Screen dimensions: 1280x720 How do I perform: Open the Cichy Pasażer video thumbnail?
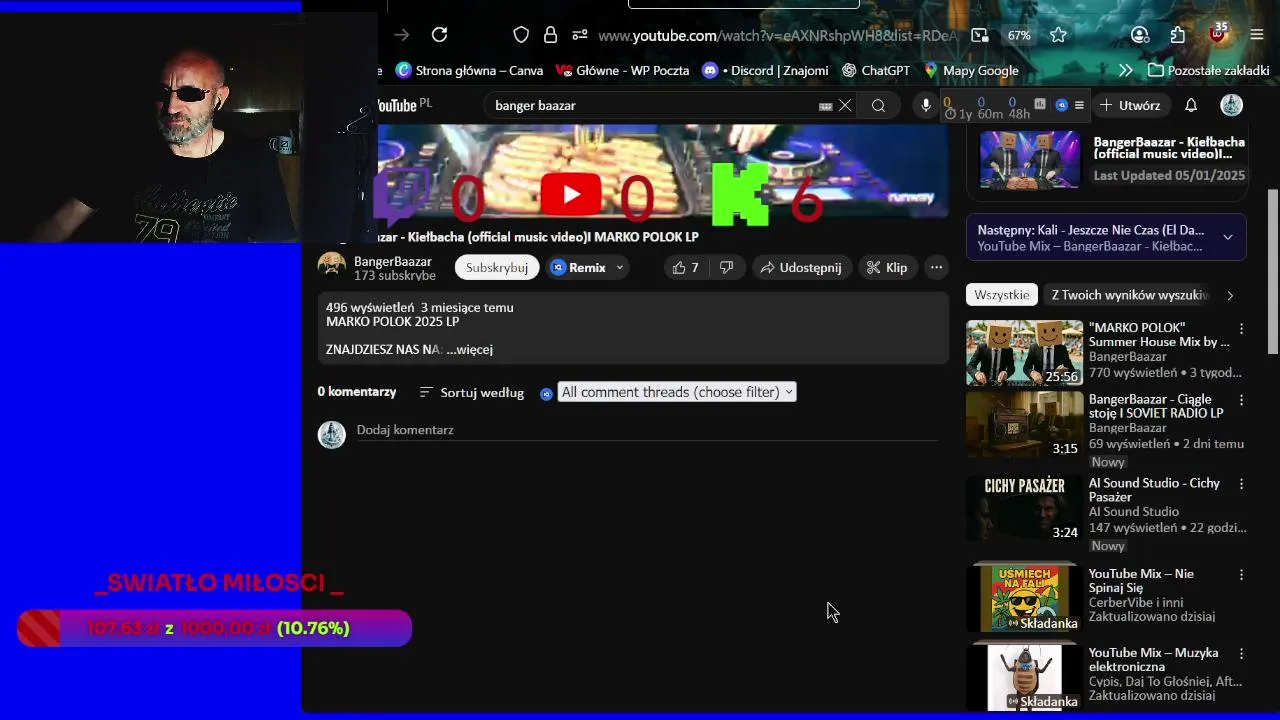(x=1024, y=508)
